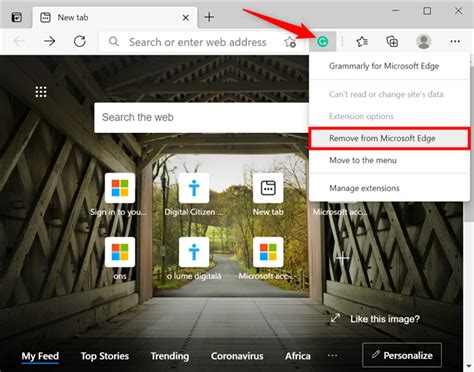This screenshot has height=372, width=474.
Task: Open Settings and more ellipsis menu
Action: pyautogui.click(x=455, y=42)
